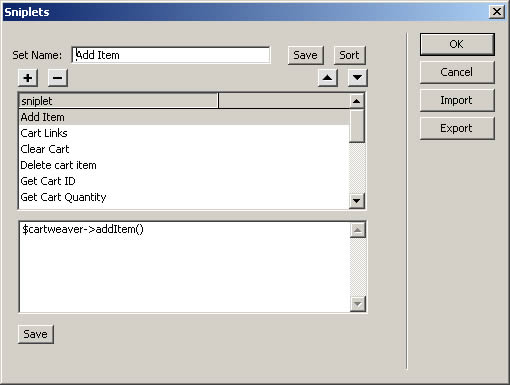Click the sniplet list scroll-down arrow
This screenshot has width=510, height=385.
coord(356,201)
